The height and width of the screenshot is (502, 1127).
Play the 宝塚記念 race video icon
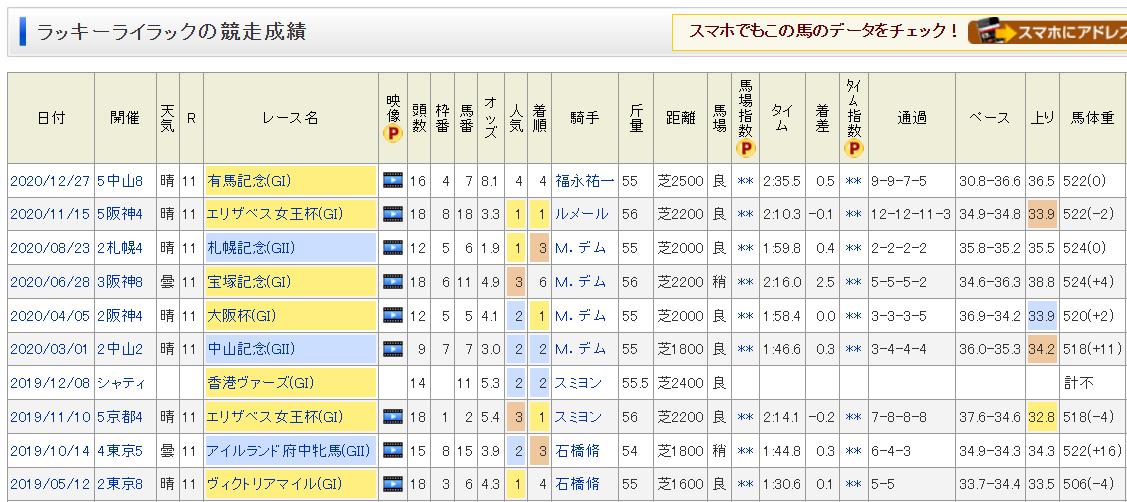(x=392, y=282)
